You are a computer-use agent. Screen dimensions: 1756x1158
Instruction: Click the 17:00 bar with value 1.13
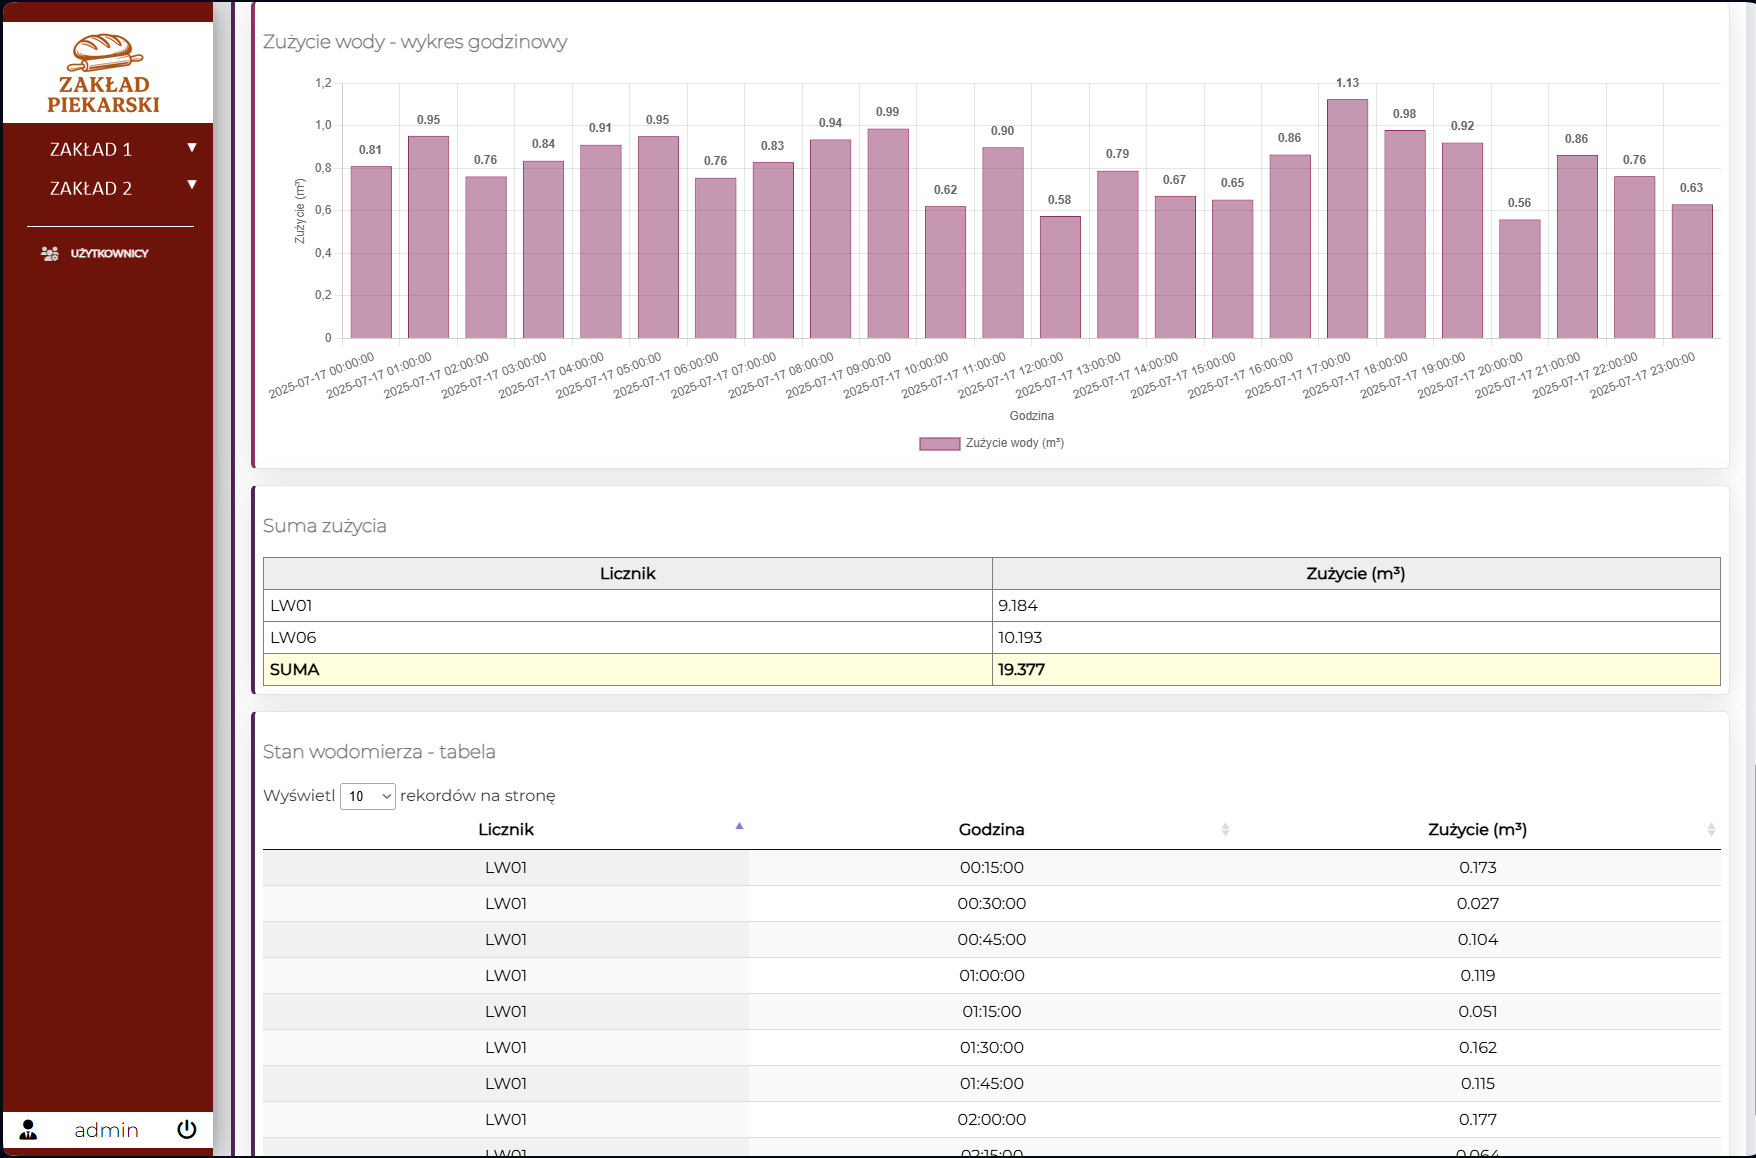coord(1347,220)
